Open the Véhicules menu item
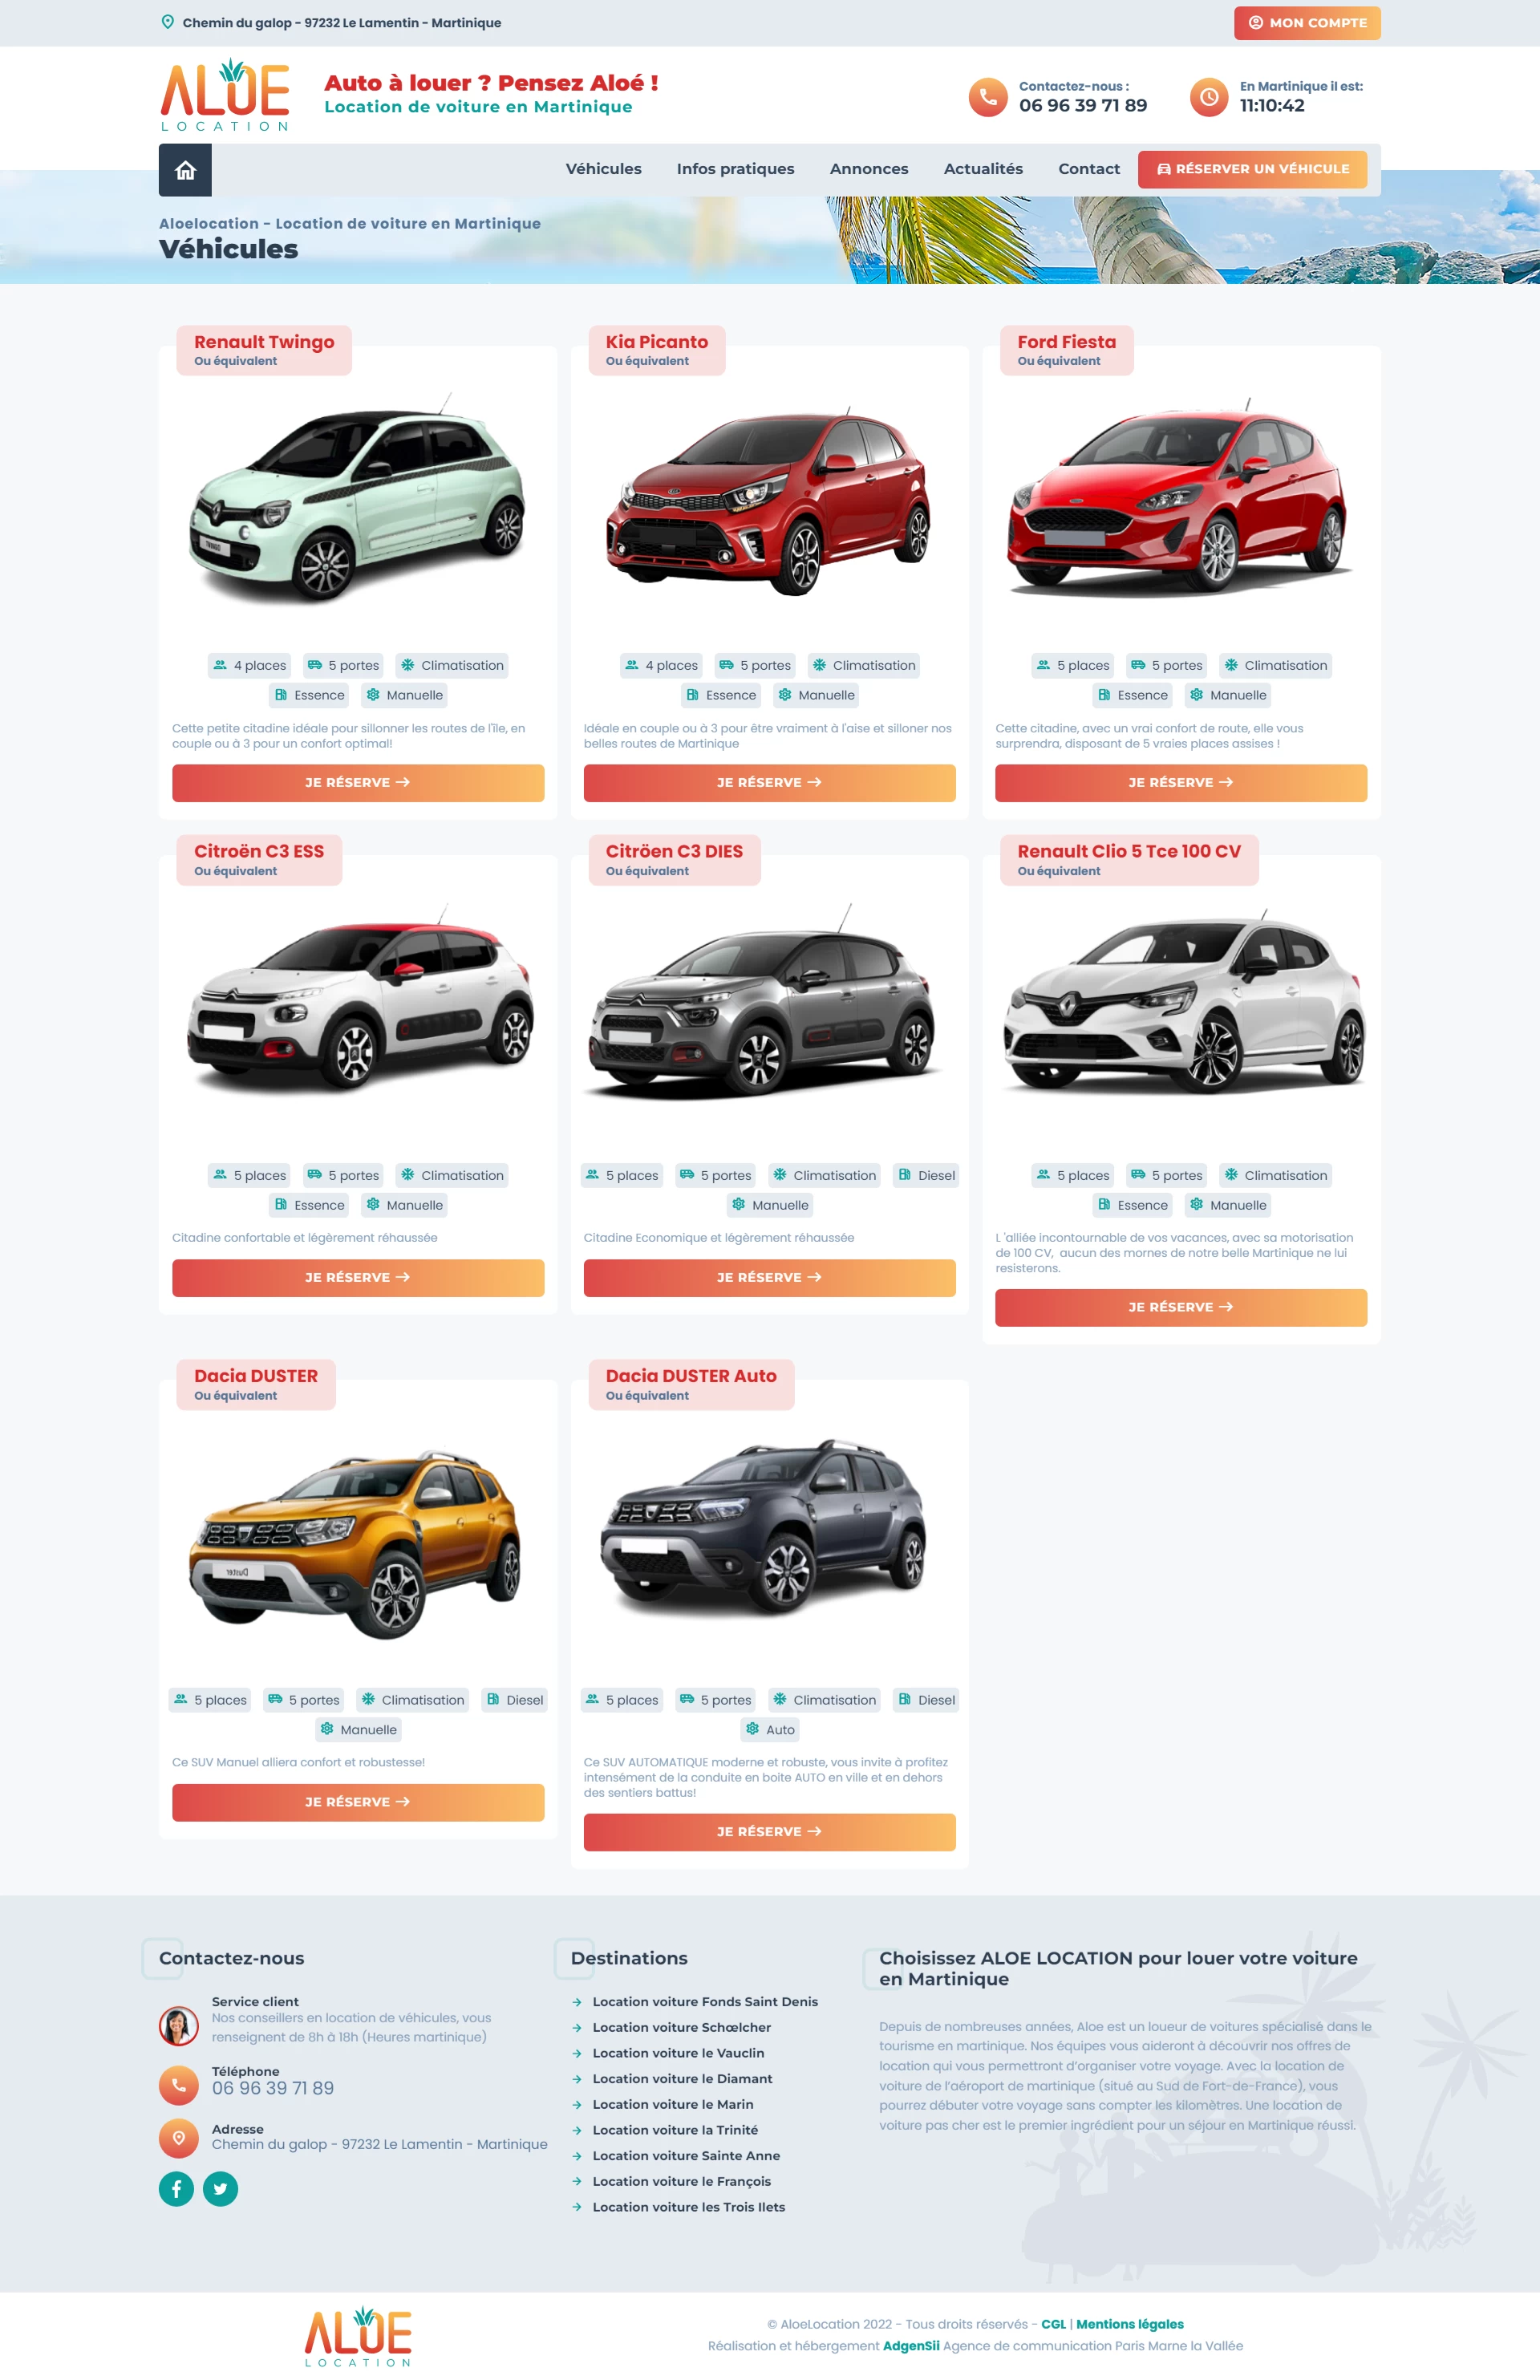The height and width of the screenshot is (2380, 1540). point(603,169)
